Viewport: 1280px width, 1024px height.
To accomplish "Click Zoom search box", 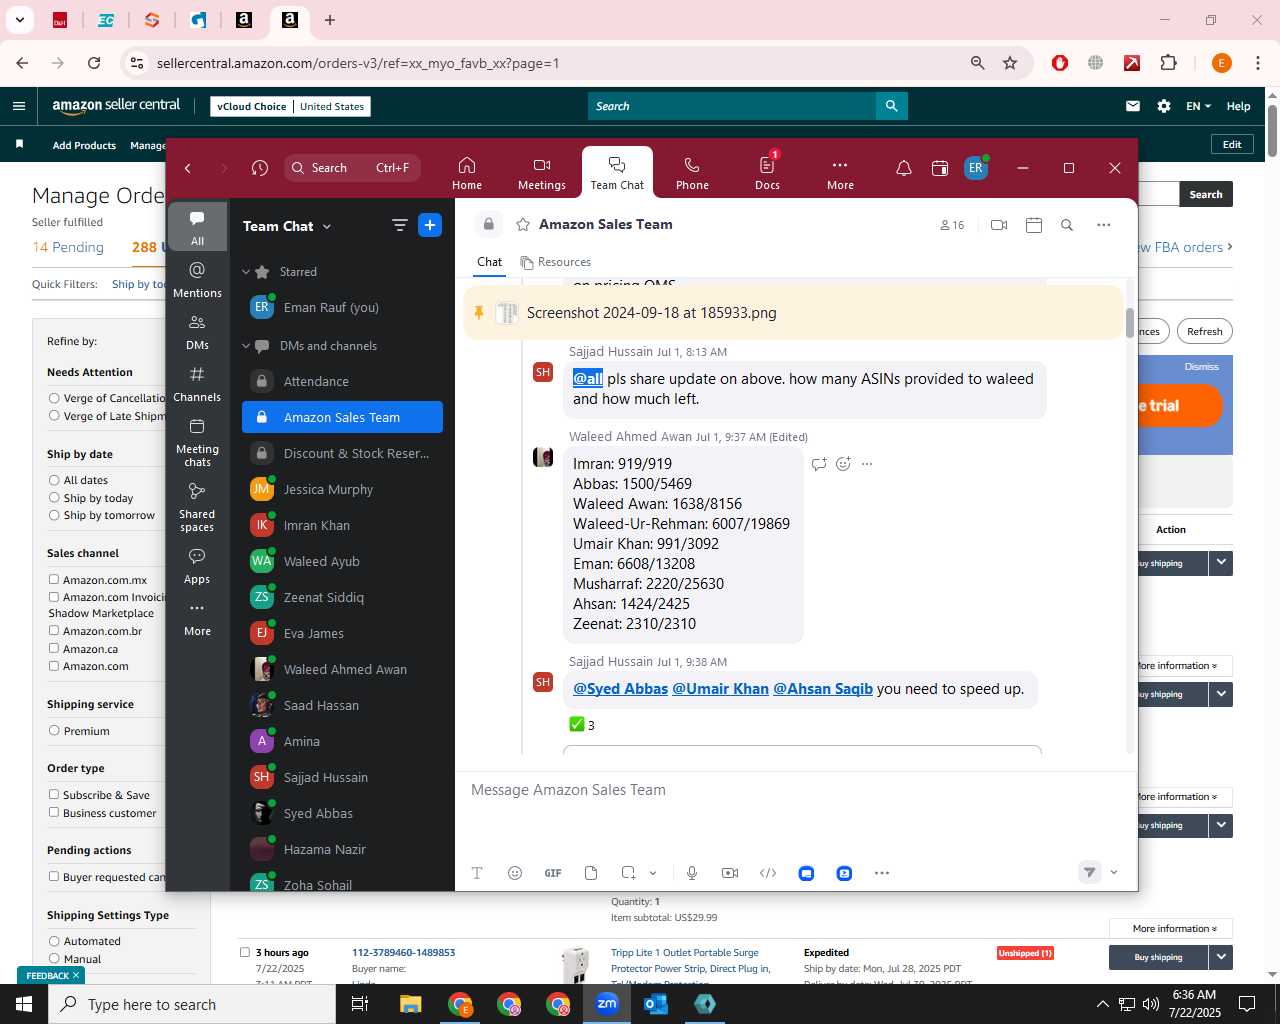I will [x=352, y=168].
